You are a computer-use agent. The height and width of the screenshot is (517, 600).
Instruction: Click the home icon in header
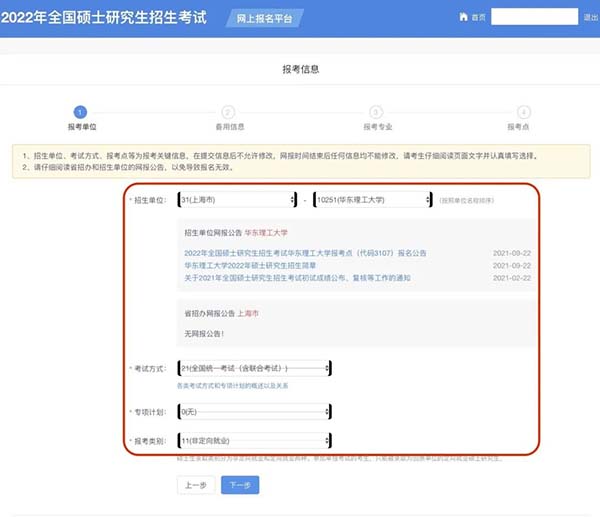point(463,17)
